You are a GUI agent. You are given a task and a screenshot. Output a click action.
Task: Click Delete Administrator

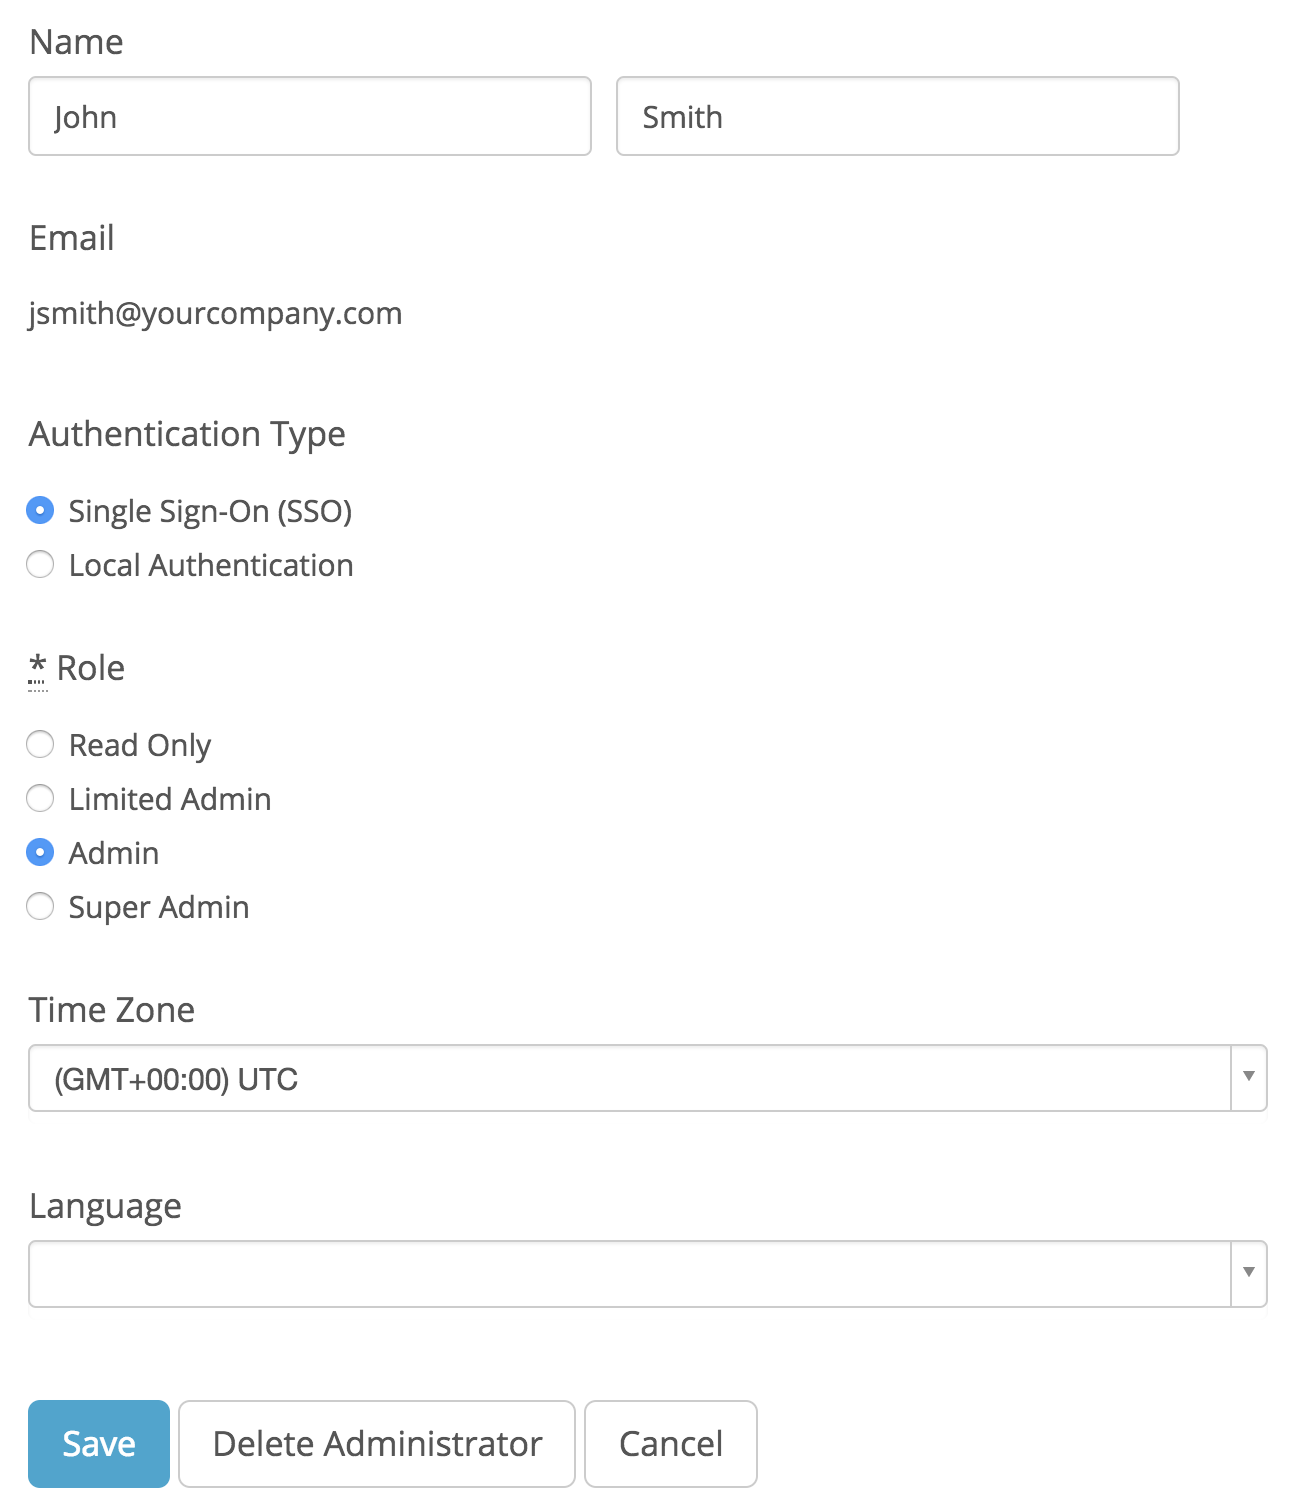tap(376, 1443)
